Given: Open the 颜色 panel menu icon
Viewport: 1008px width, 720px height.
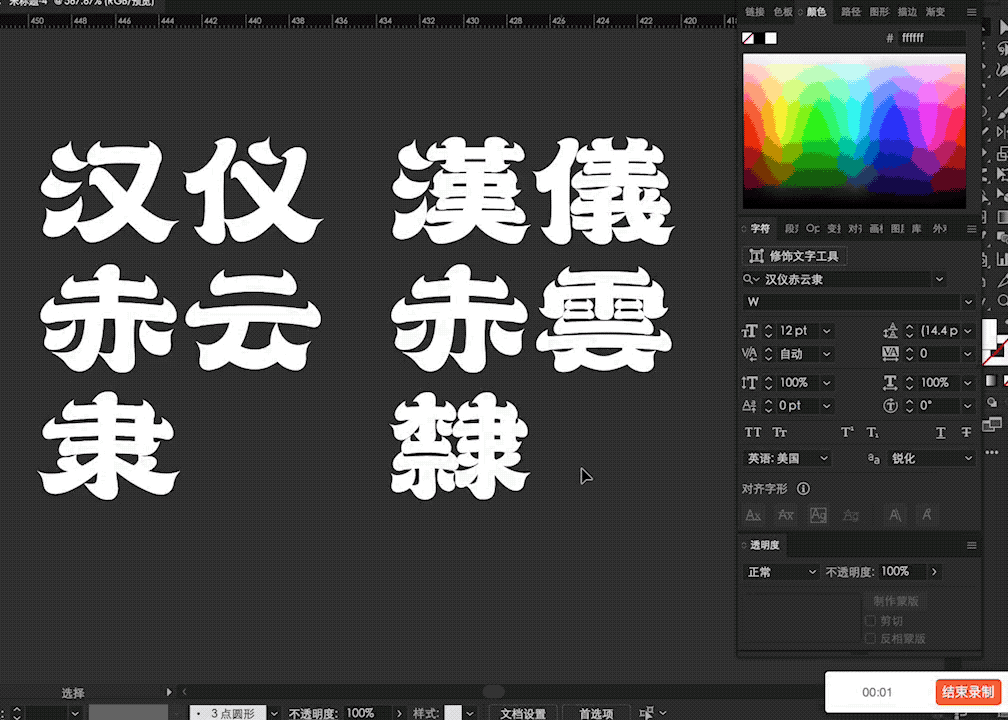Looking at the screenshot, I should 971,12.
